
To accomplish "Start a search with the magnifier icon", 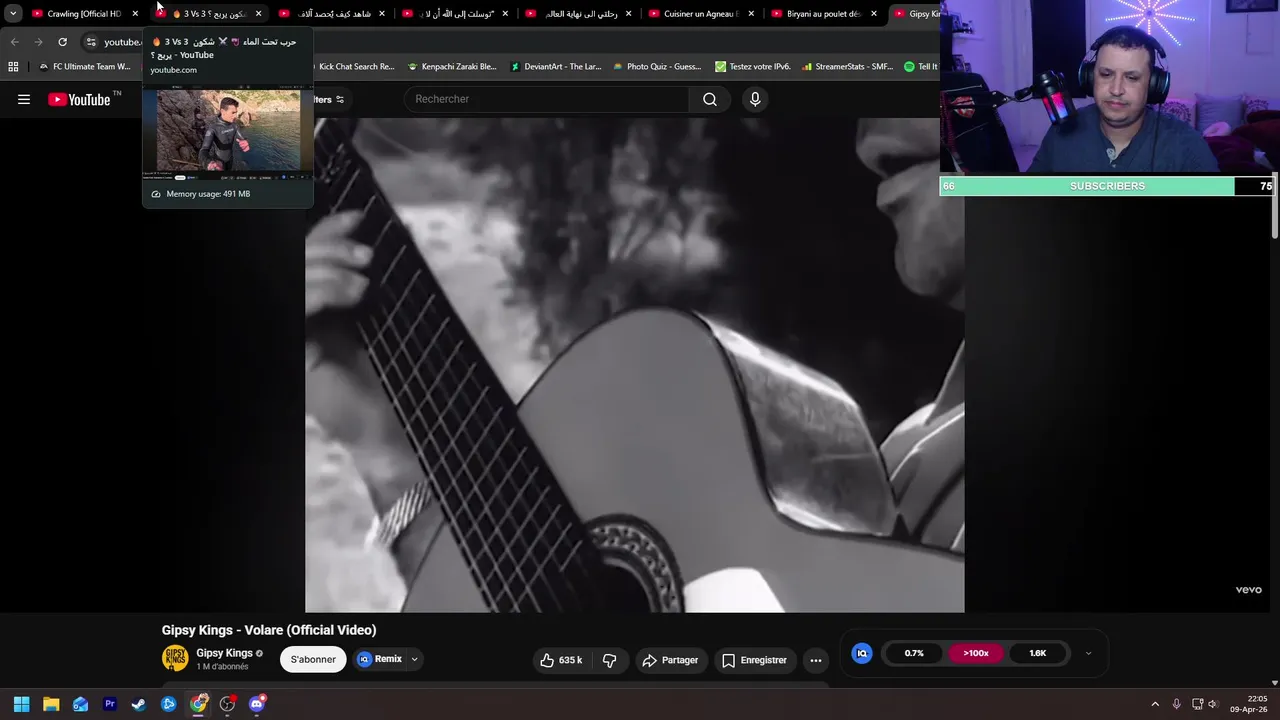I will click(710, 99).
